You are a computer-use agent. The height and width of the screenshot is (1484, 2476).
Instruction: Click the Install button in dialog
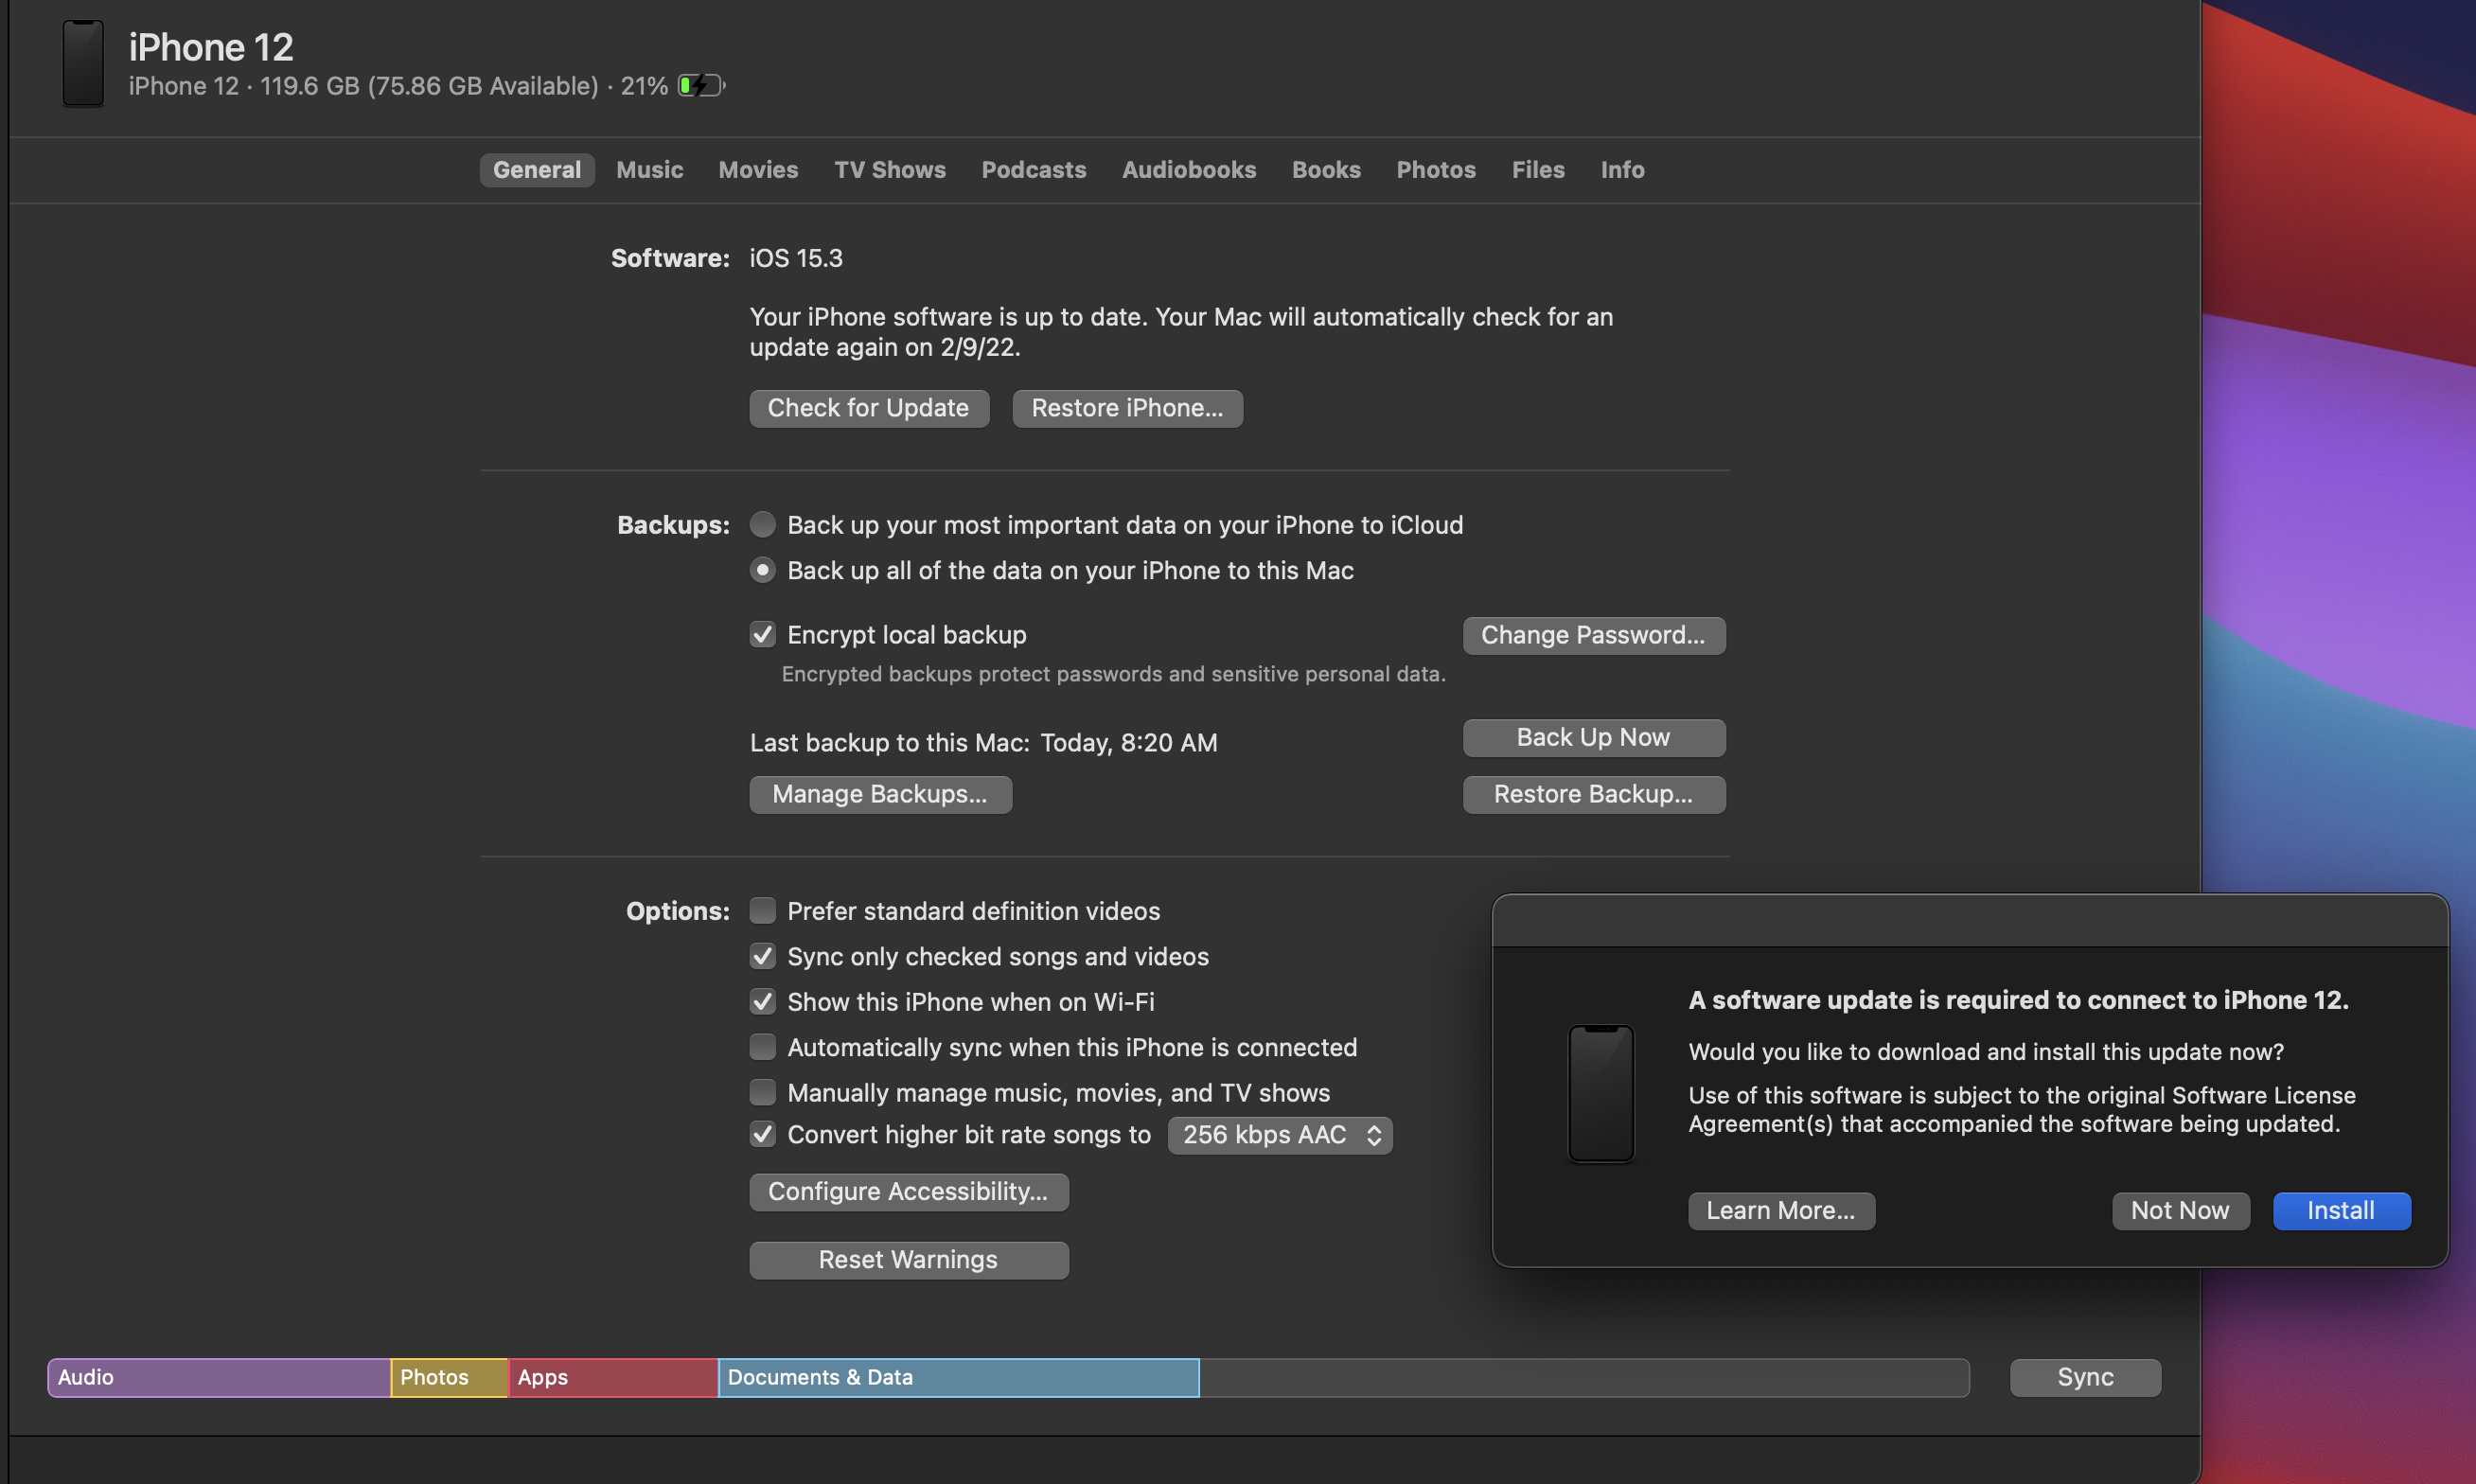click(x=2340, y=1210)
